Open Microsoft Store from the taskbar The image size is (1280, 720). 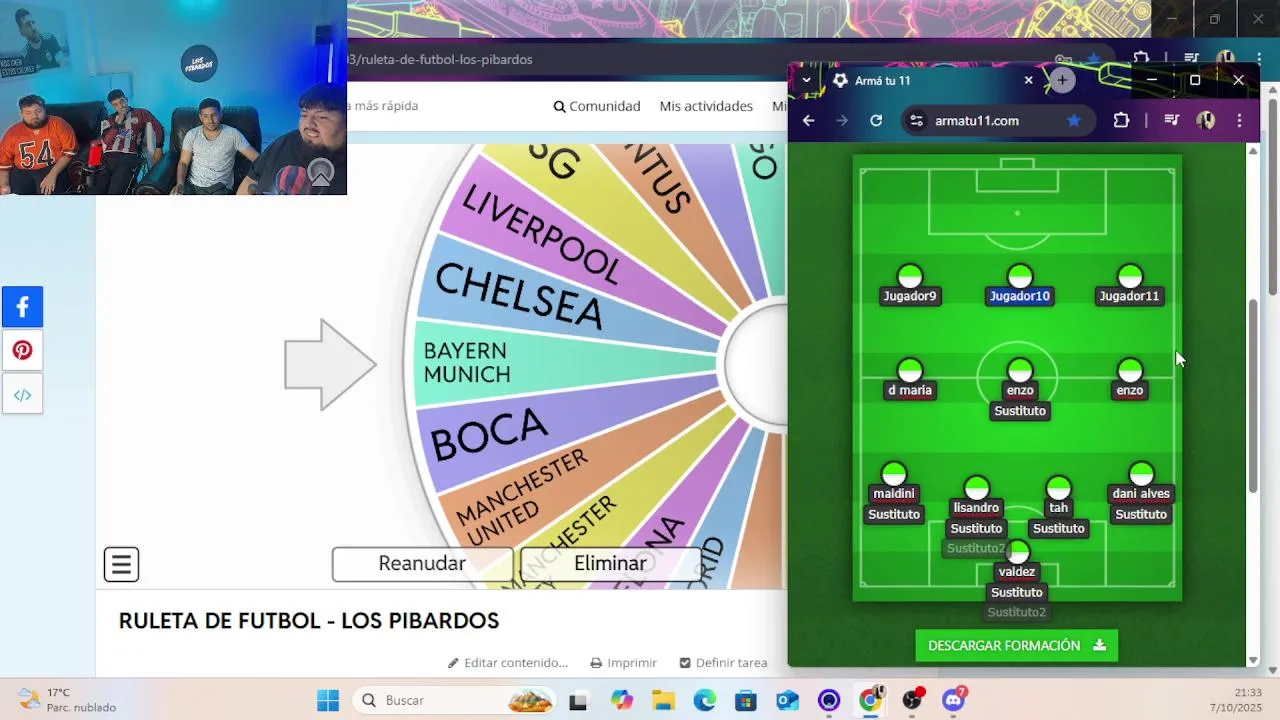[x=746, y=700]
